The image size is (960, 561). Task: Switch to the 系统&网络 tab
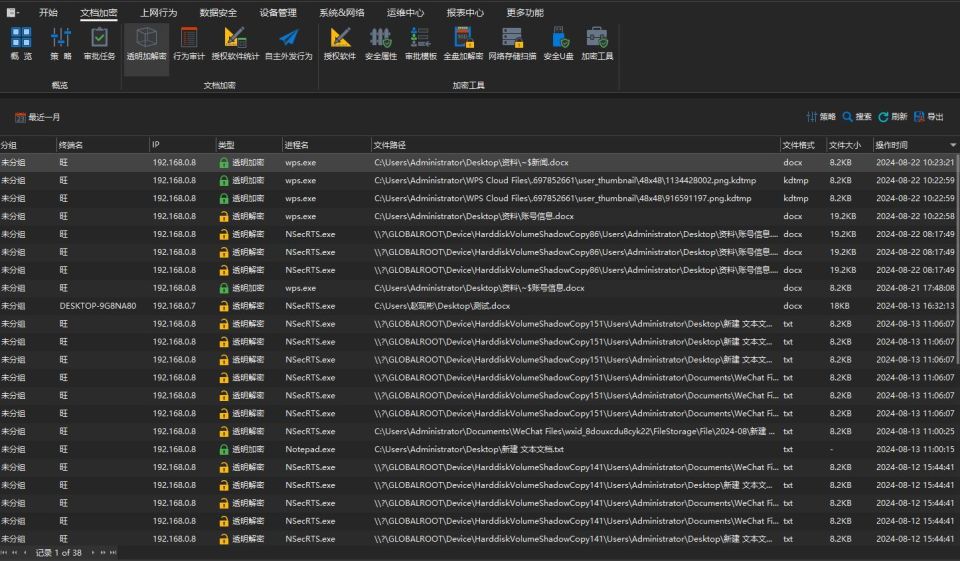tap(342, 12)
